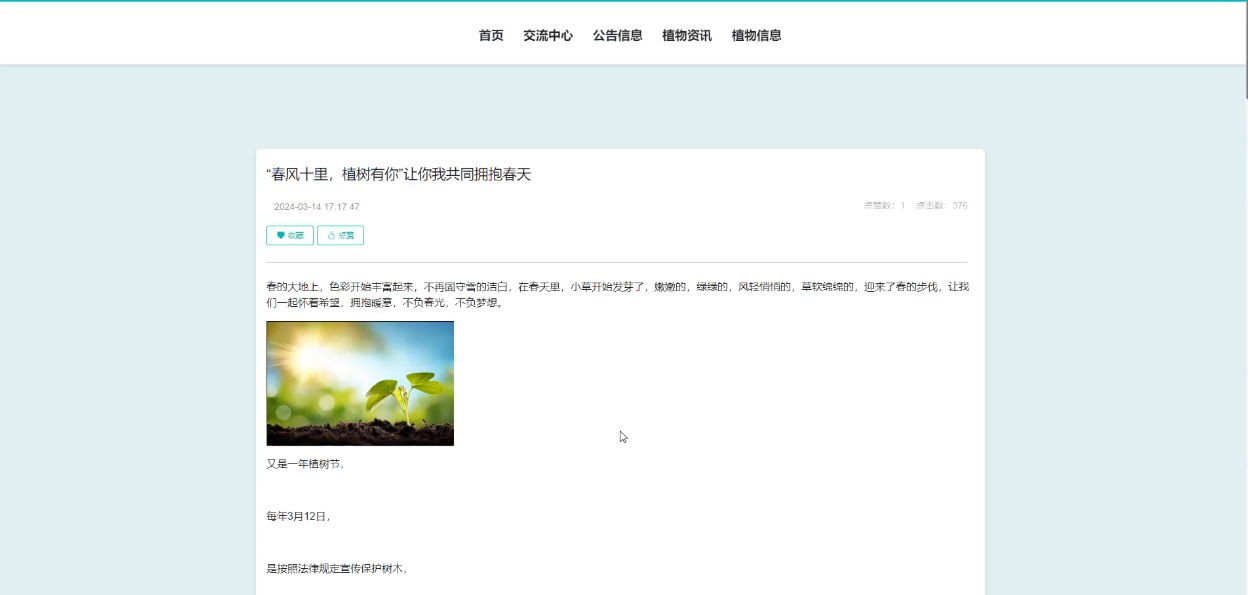Click the 点击数: 376 counter
The image size is (1248, 595).
click(942, 206)
